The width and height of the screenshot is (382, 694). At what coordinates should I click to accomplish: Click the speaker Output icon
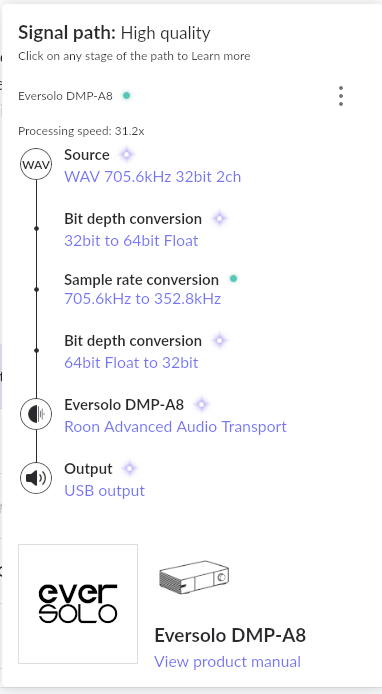[36, 478]
